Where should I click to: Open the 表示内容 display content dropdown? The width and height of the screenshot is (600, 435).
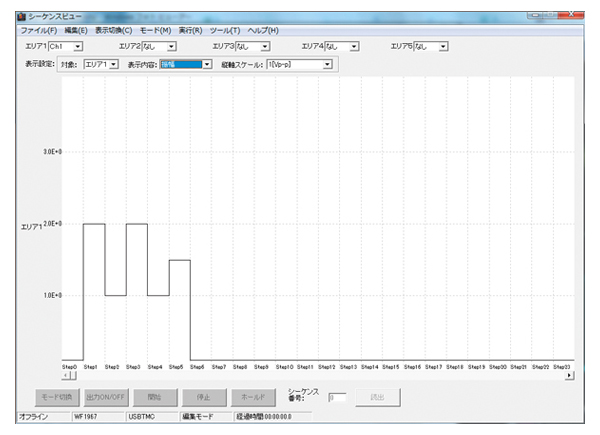207,65
